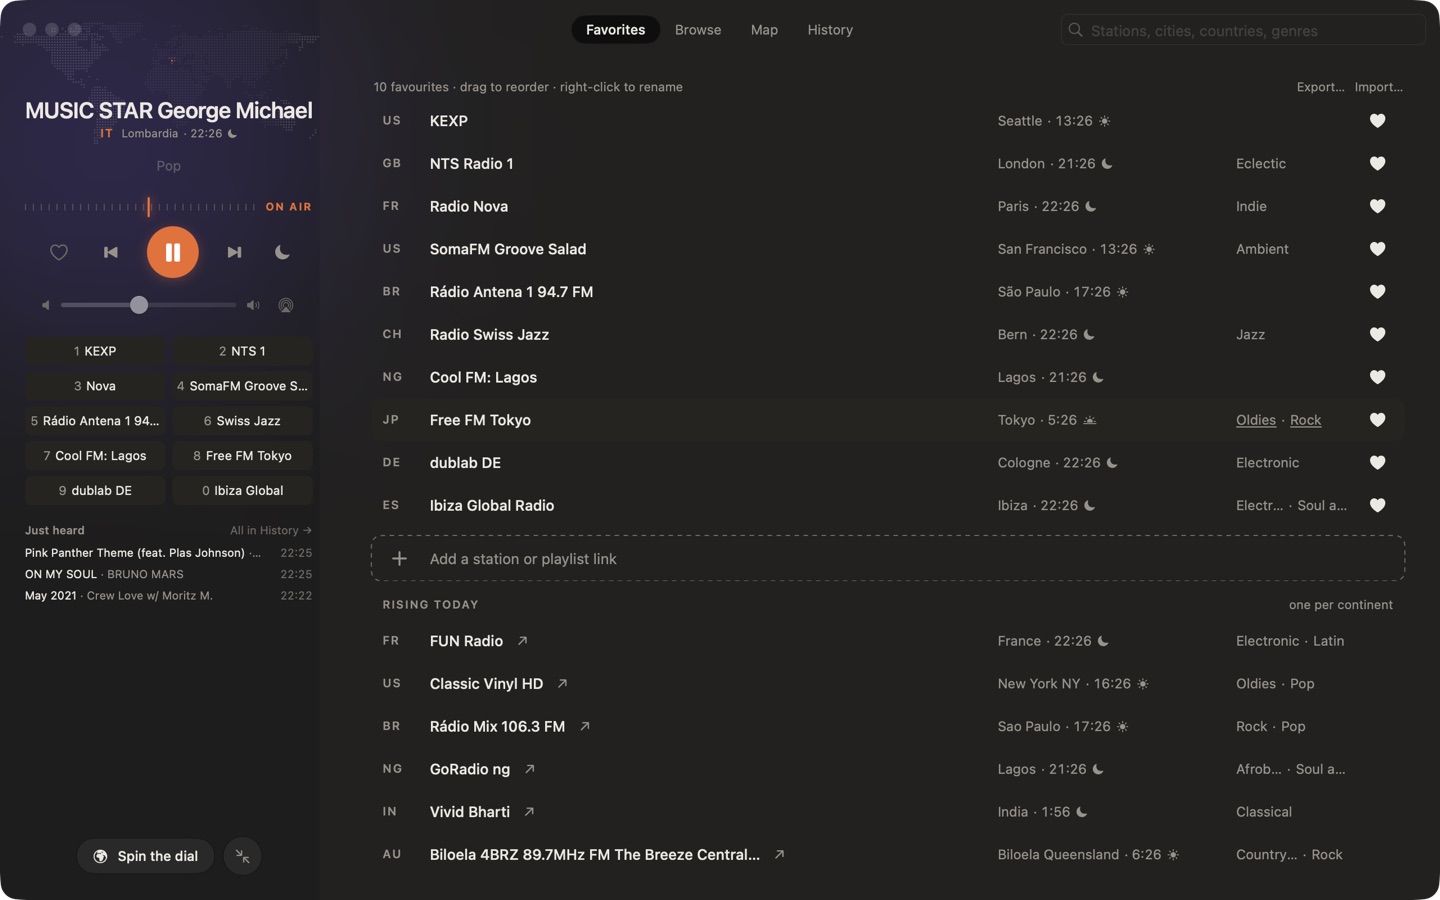Remove dublab DE from favorites
1440x900 pixels.
(x=1377, y=463)
